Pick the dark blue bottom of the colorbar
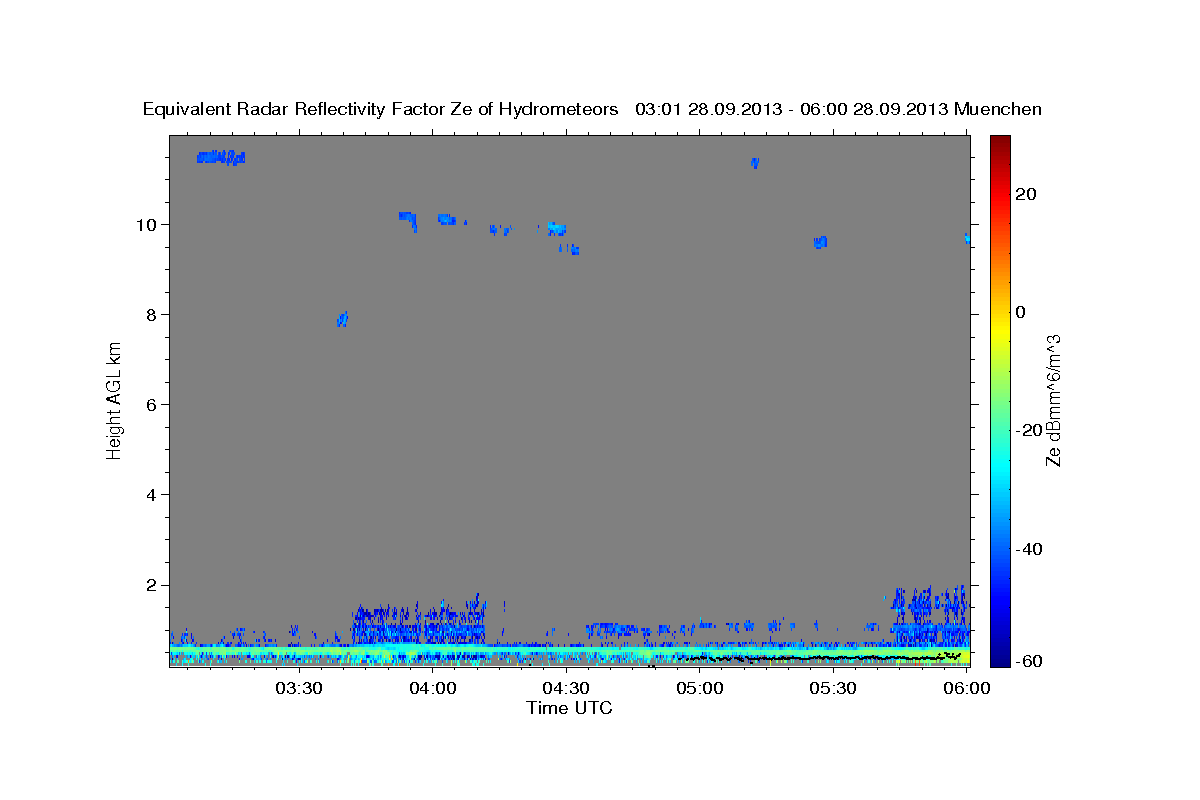This screenshot has width=1200, height=800. coord(1000,657)
